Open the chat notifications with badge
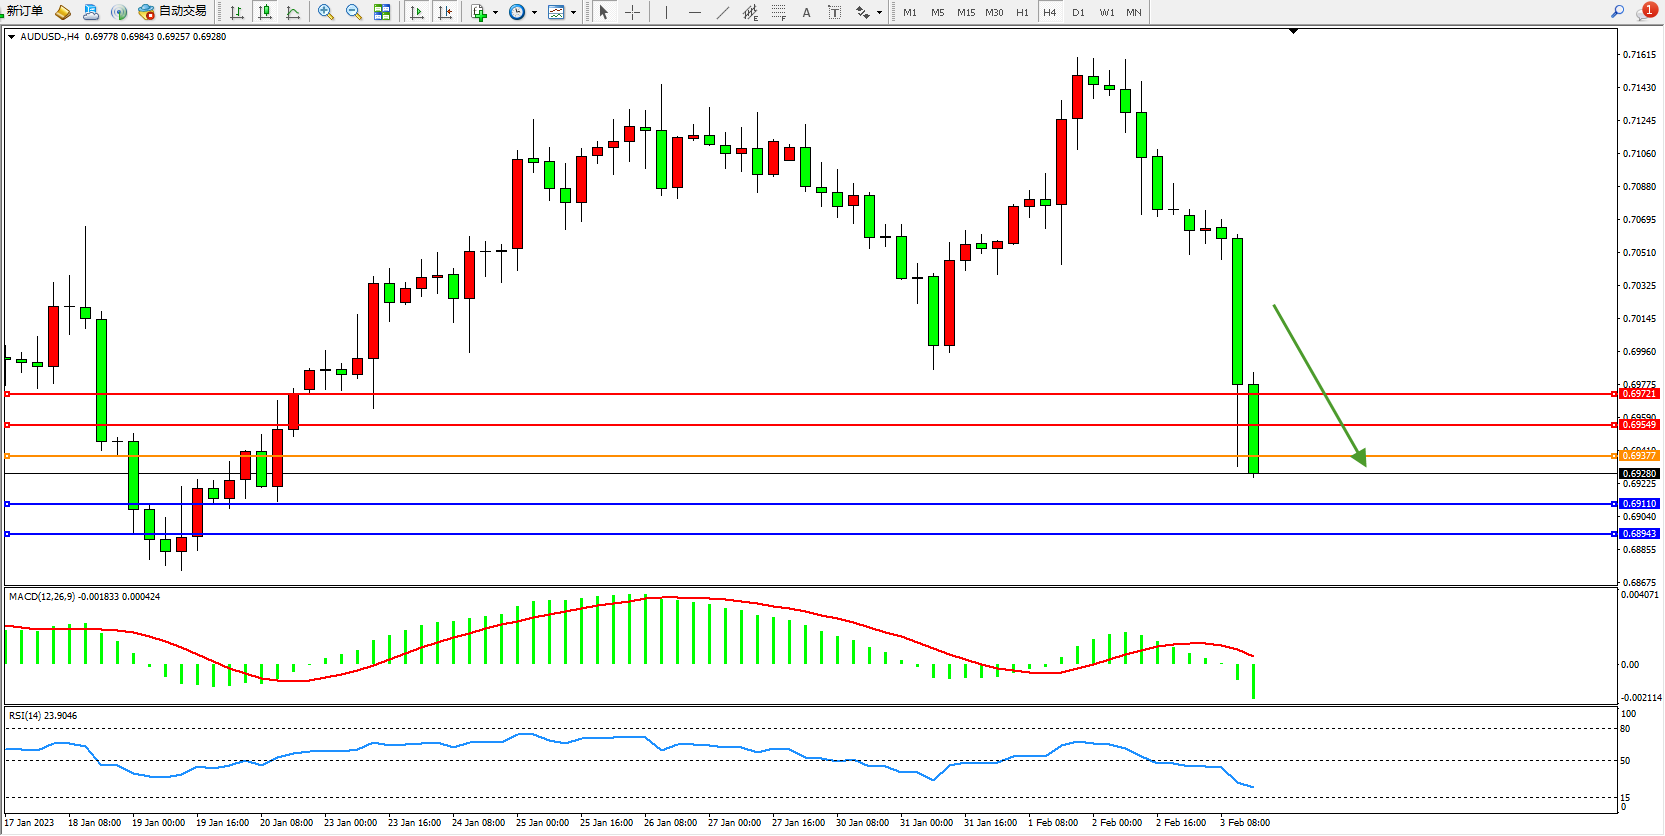The height and width of the screenshot is (836, 1665). 1645,11
